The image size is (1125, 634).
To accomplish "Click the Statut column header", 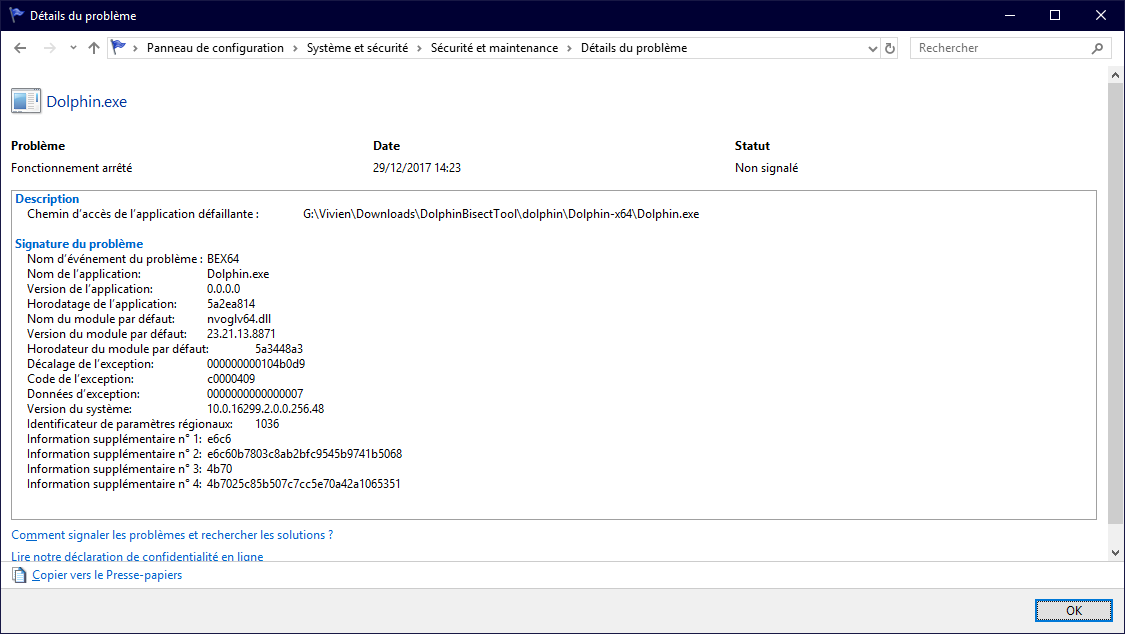I will coord(752,146).
